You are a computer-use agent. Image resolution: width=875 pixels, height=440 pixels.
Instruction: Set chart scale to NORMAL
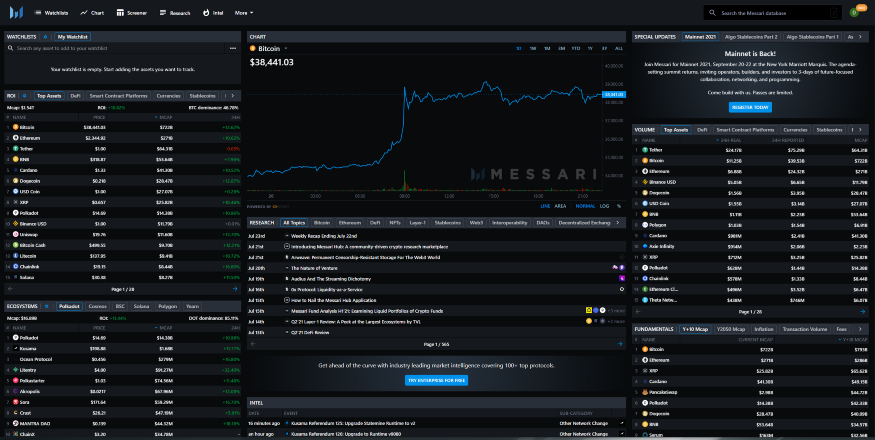coord(585,206)
